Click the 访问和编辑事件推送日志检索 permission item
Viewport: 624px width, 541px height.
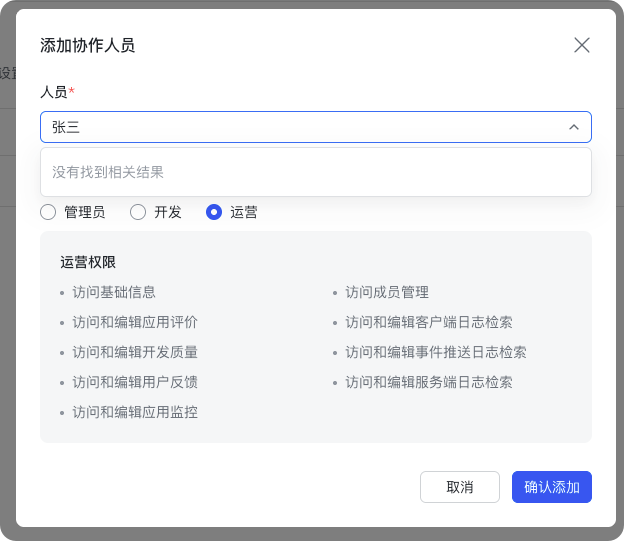tap(436, 352)
